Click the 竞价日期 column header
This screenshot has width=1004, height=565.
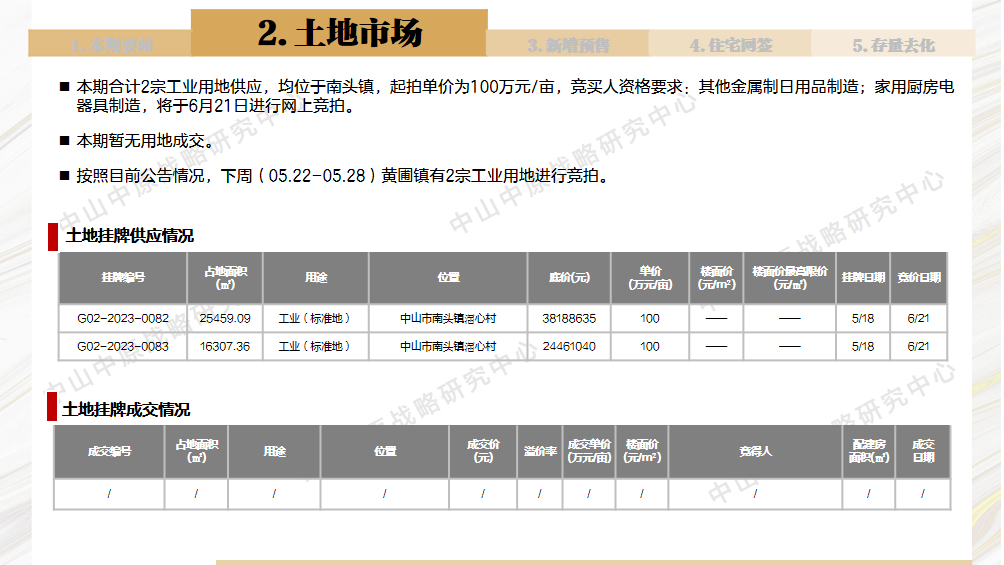click(x=918, y=277)
